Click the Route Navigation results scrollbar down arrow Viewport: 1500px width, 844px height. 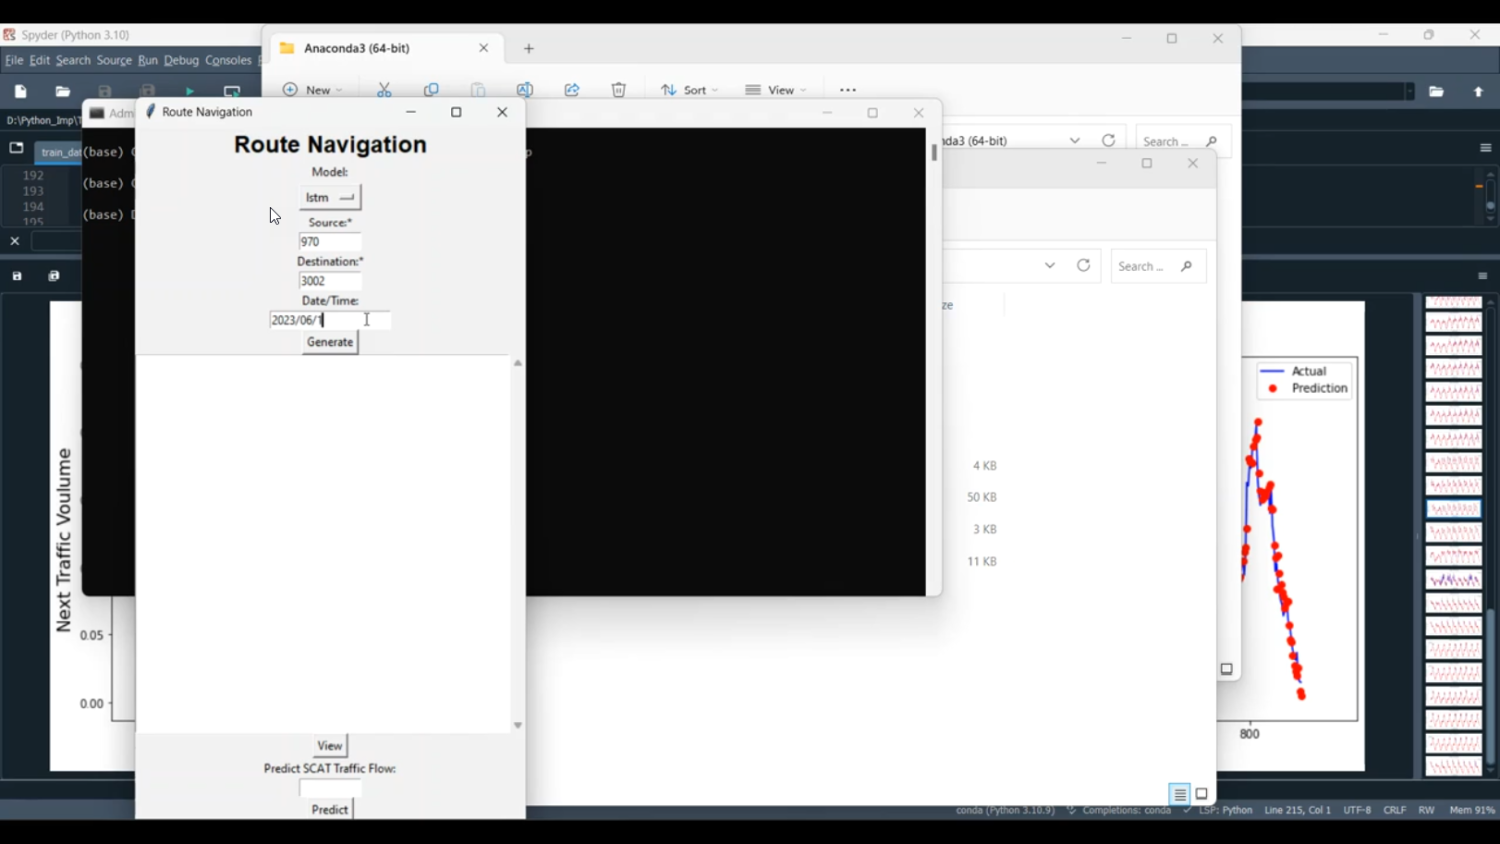pos(518,725)
